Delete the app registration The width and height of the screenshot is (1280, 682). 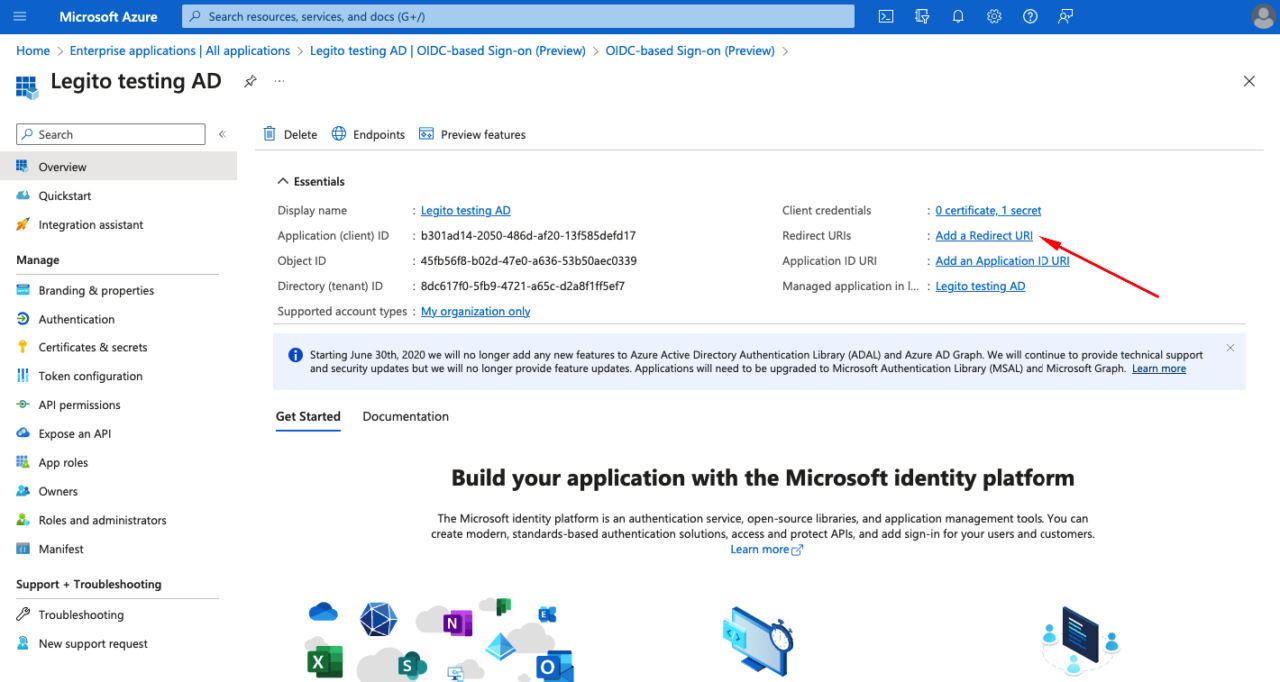[x=290, y=133]
